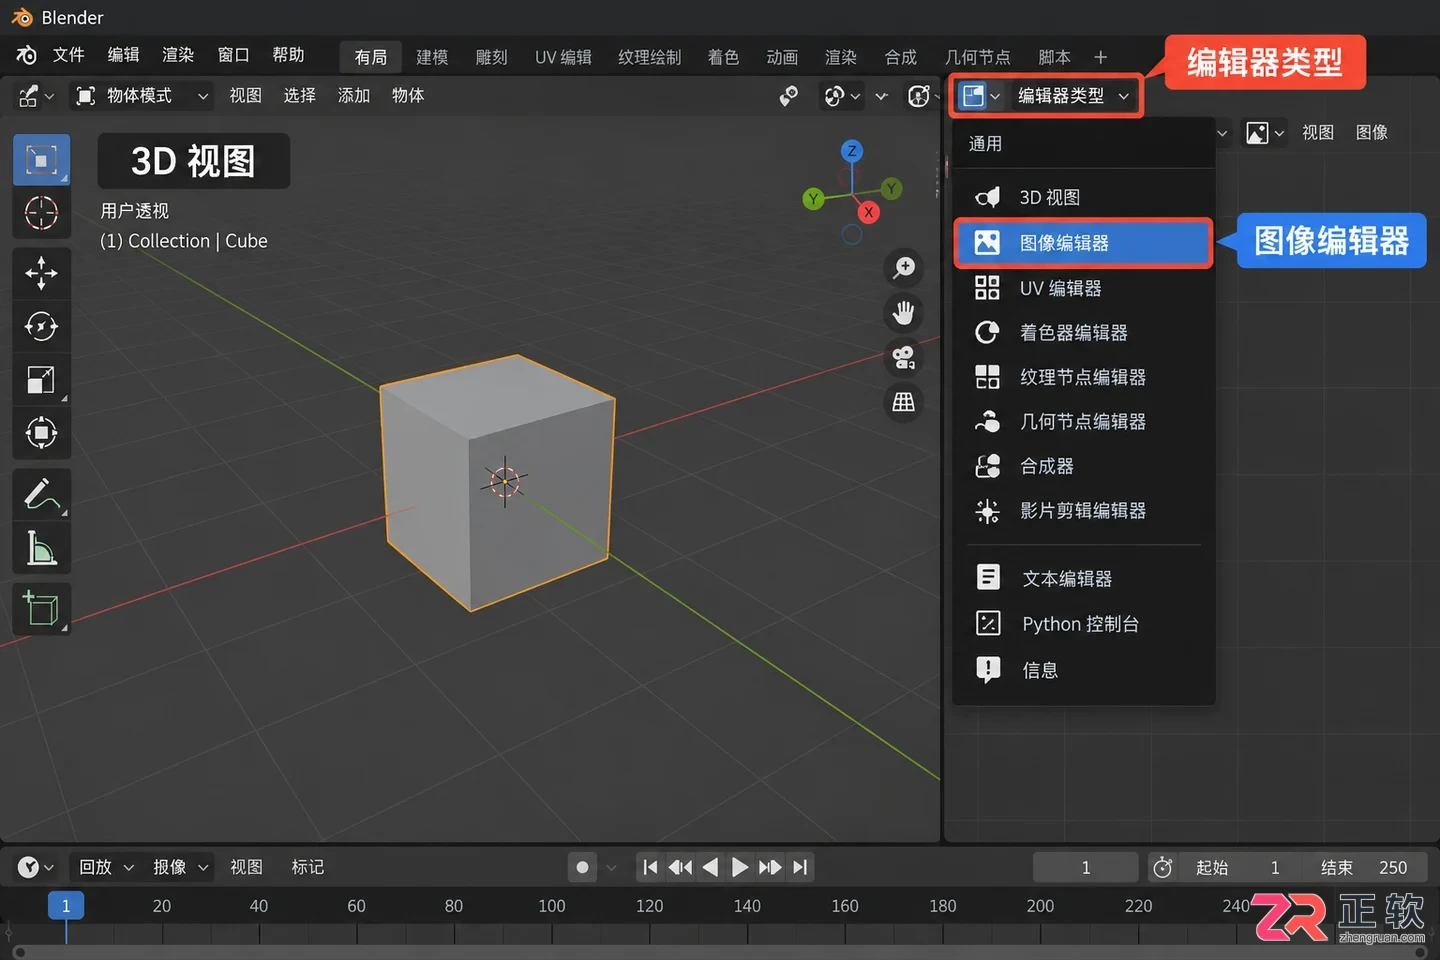Select the Add Cube tool
The width and height of the screenshot is (1440, 960).
pyautogui.click(x=41, y=608)
